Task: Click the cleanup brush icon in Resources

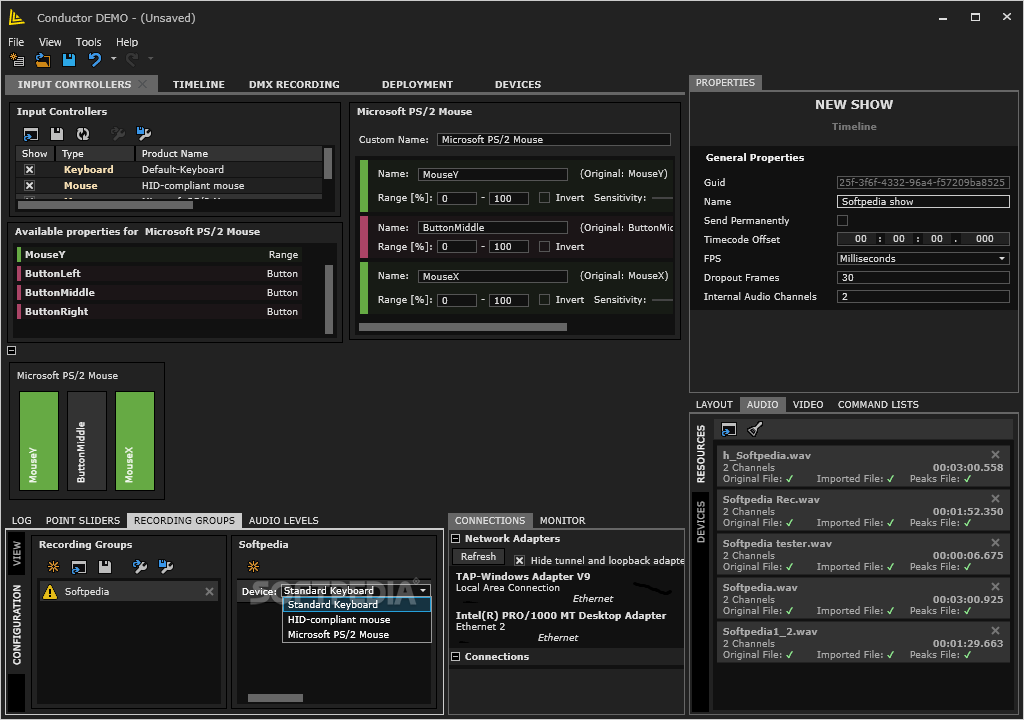Action: pos(755,429)
